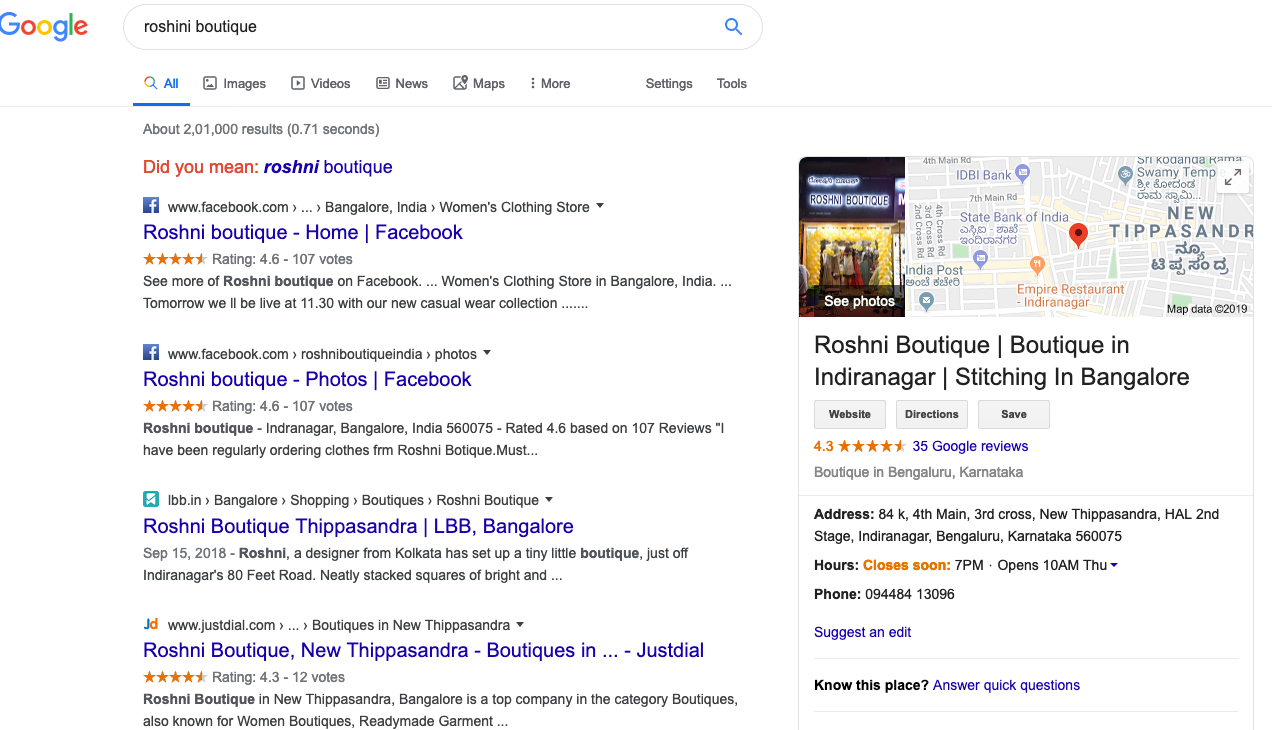The width and height of the screenshot is (1272, 730).
Task: Click the Directions button
Action: (x=932, y=414)
